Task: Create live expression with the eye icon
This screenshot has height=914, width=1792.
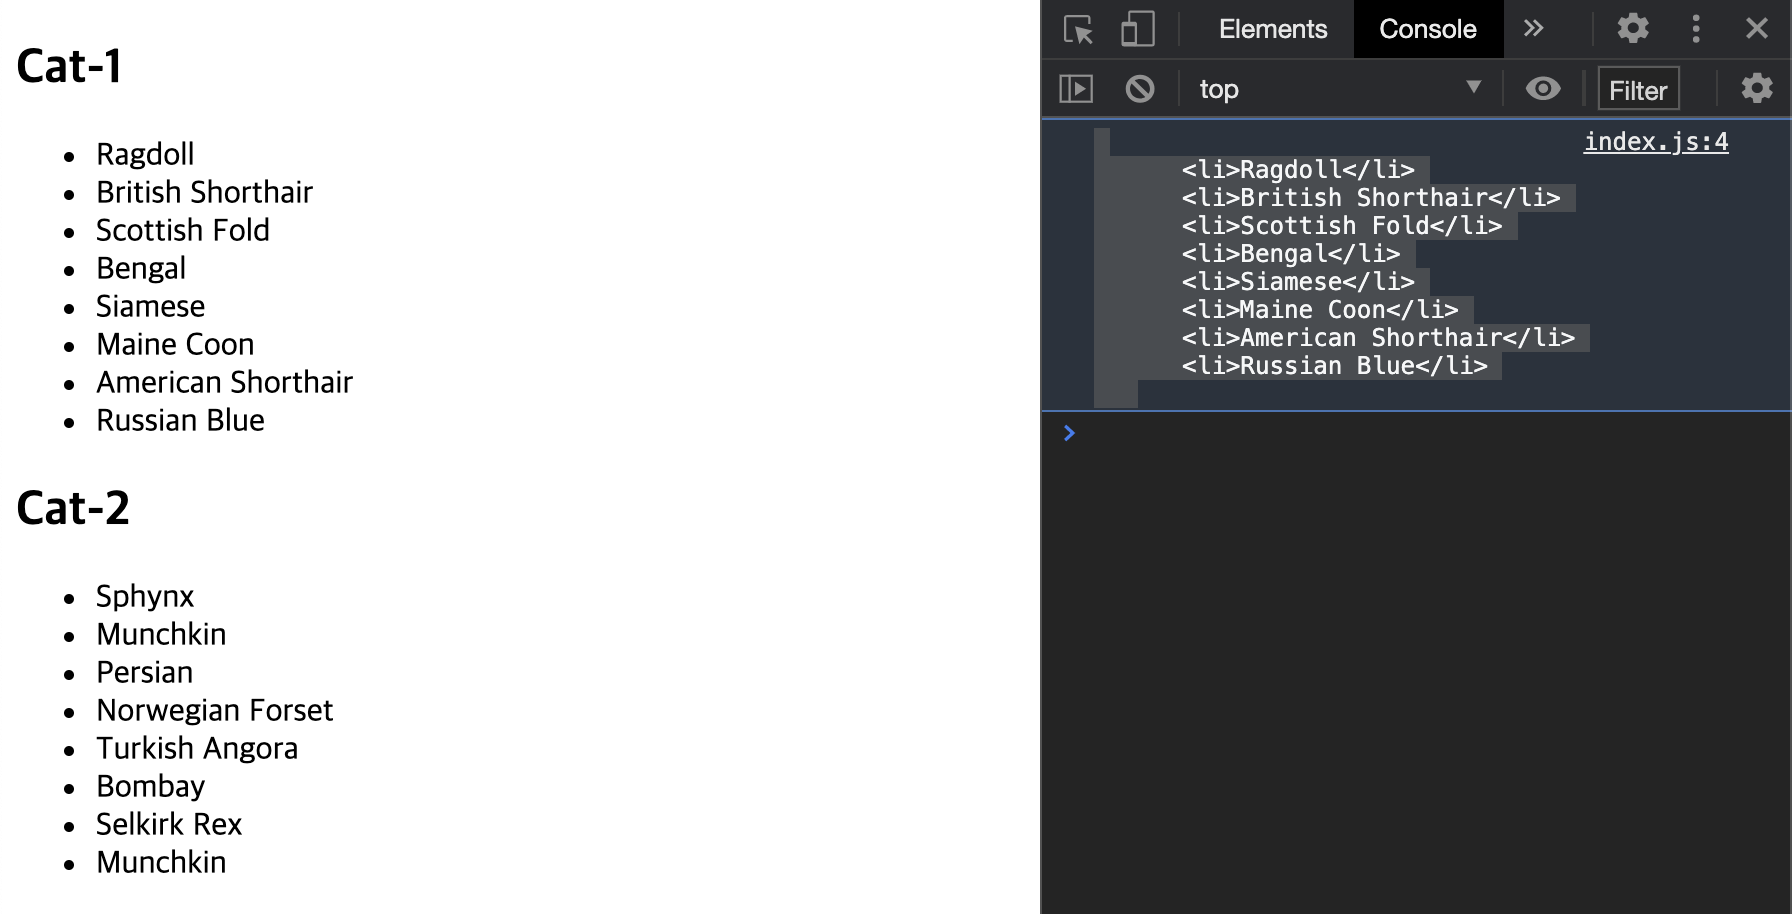Action: tap(1543, 89)
